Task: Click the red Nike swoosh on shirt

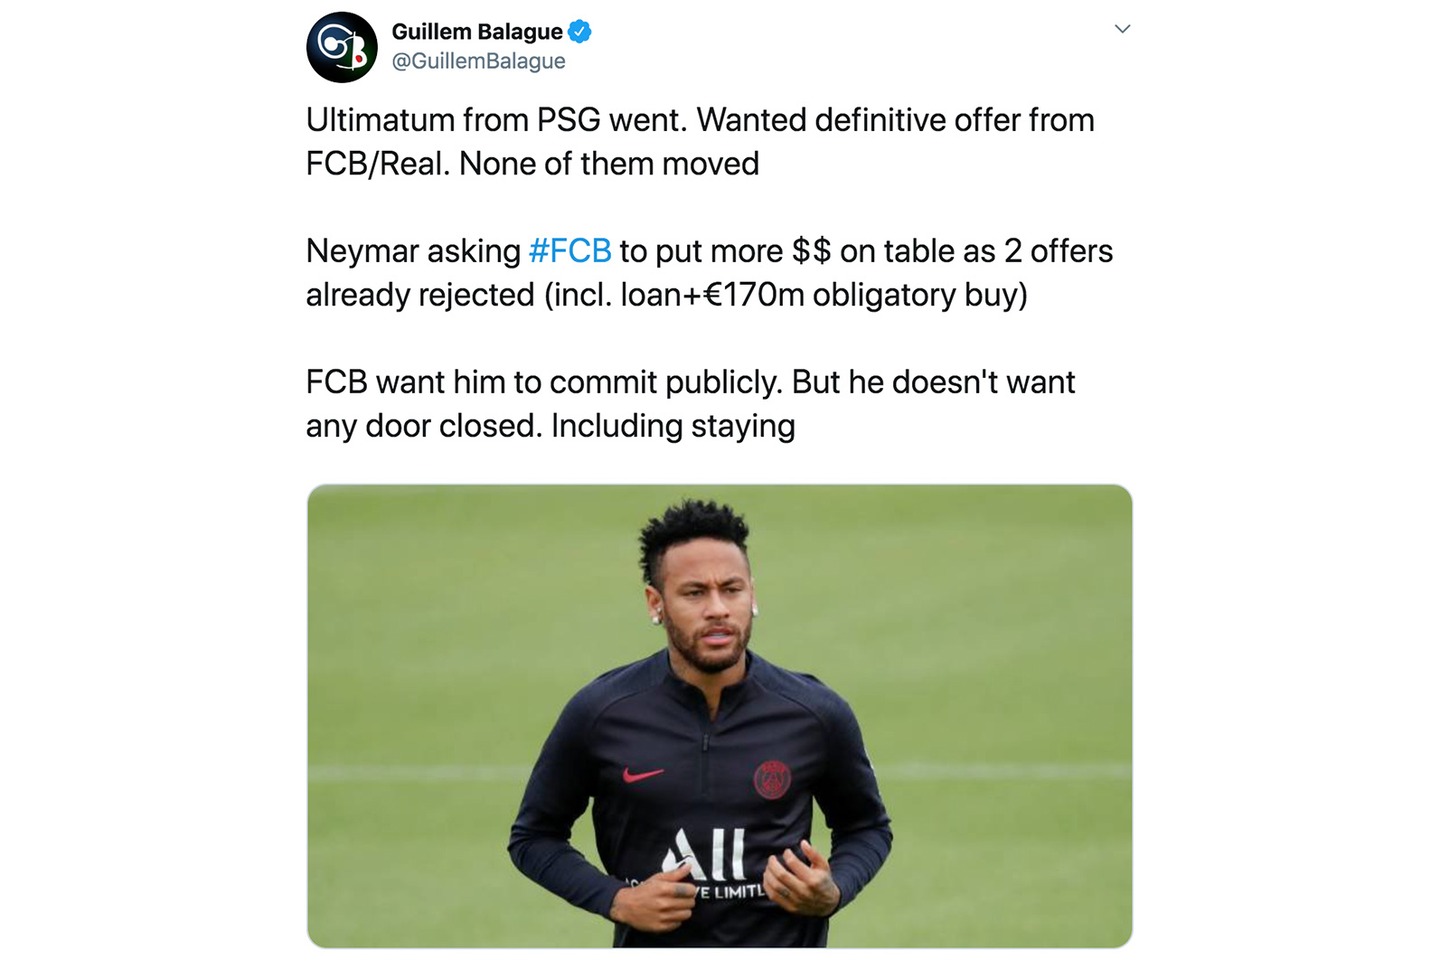Action: click(642, 774)
